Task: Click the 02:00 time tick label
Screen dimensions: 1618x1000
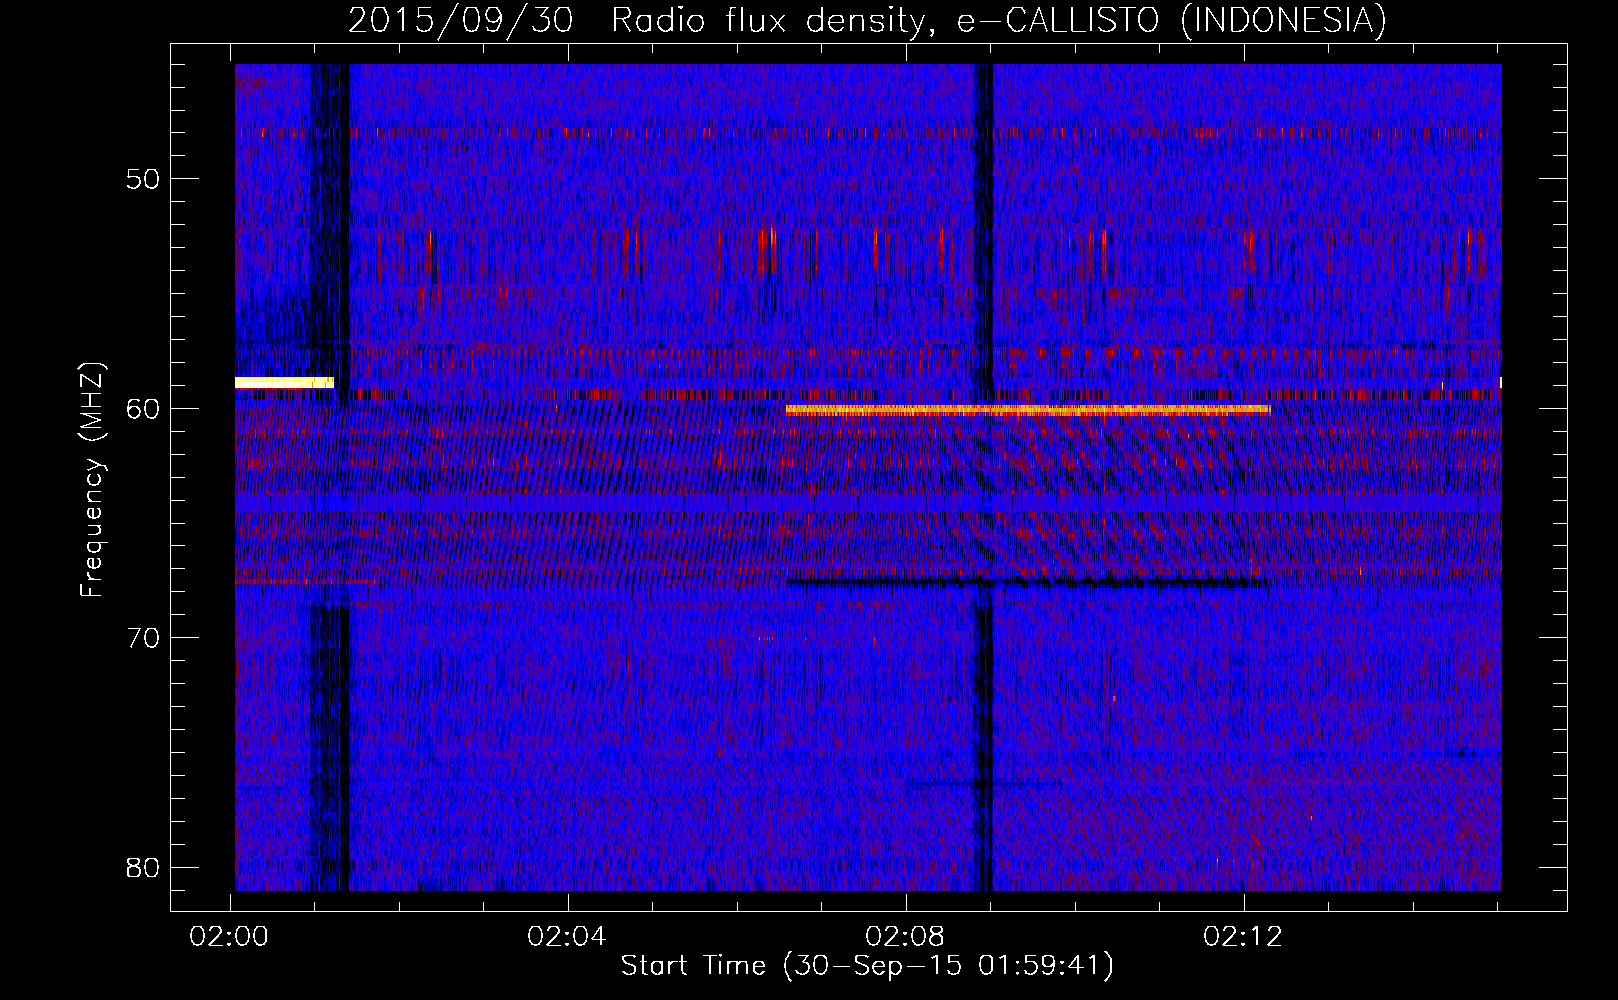Action: [x=231, y=937]
